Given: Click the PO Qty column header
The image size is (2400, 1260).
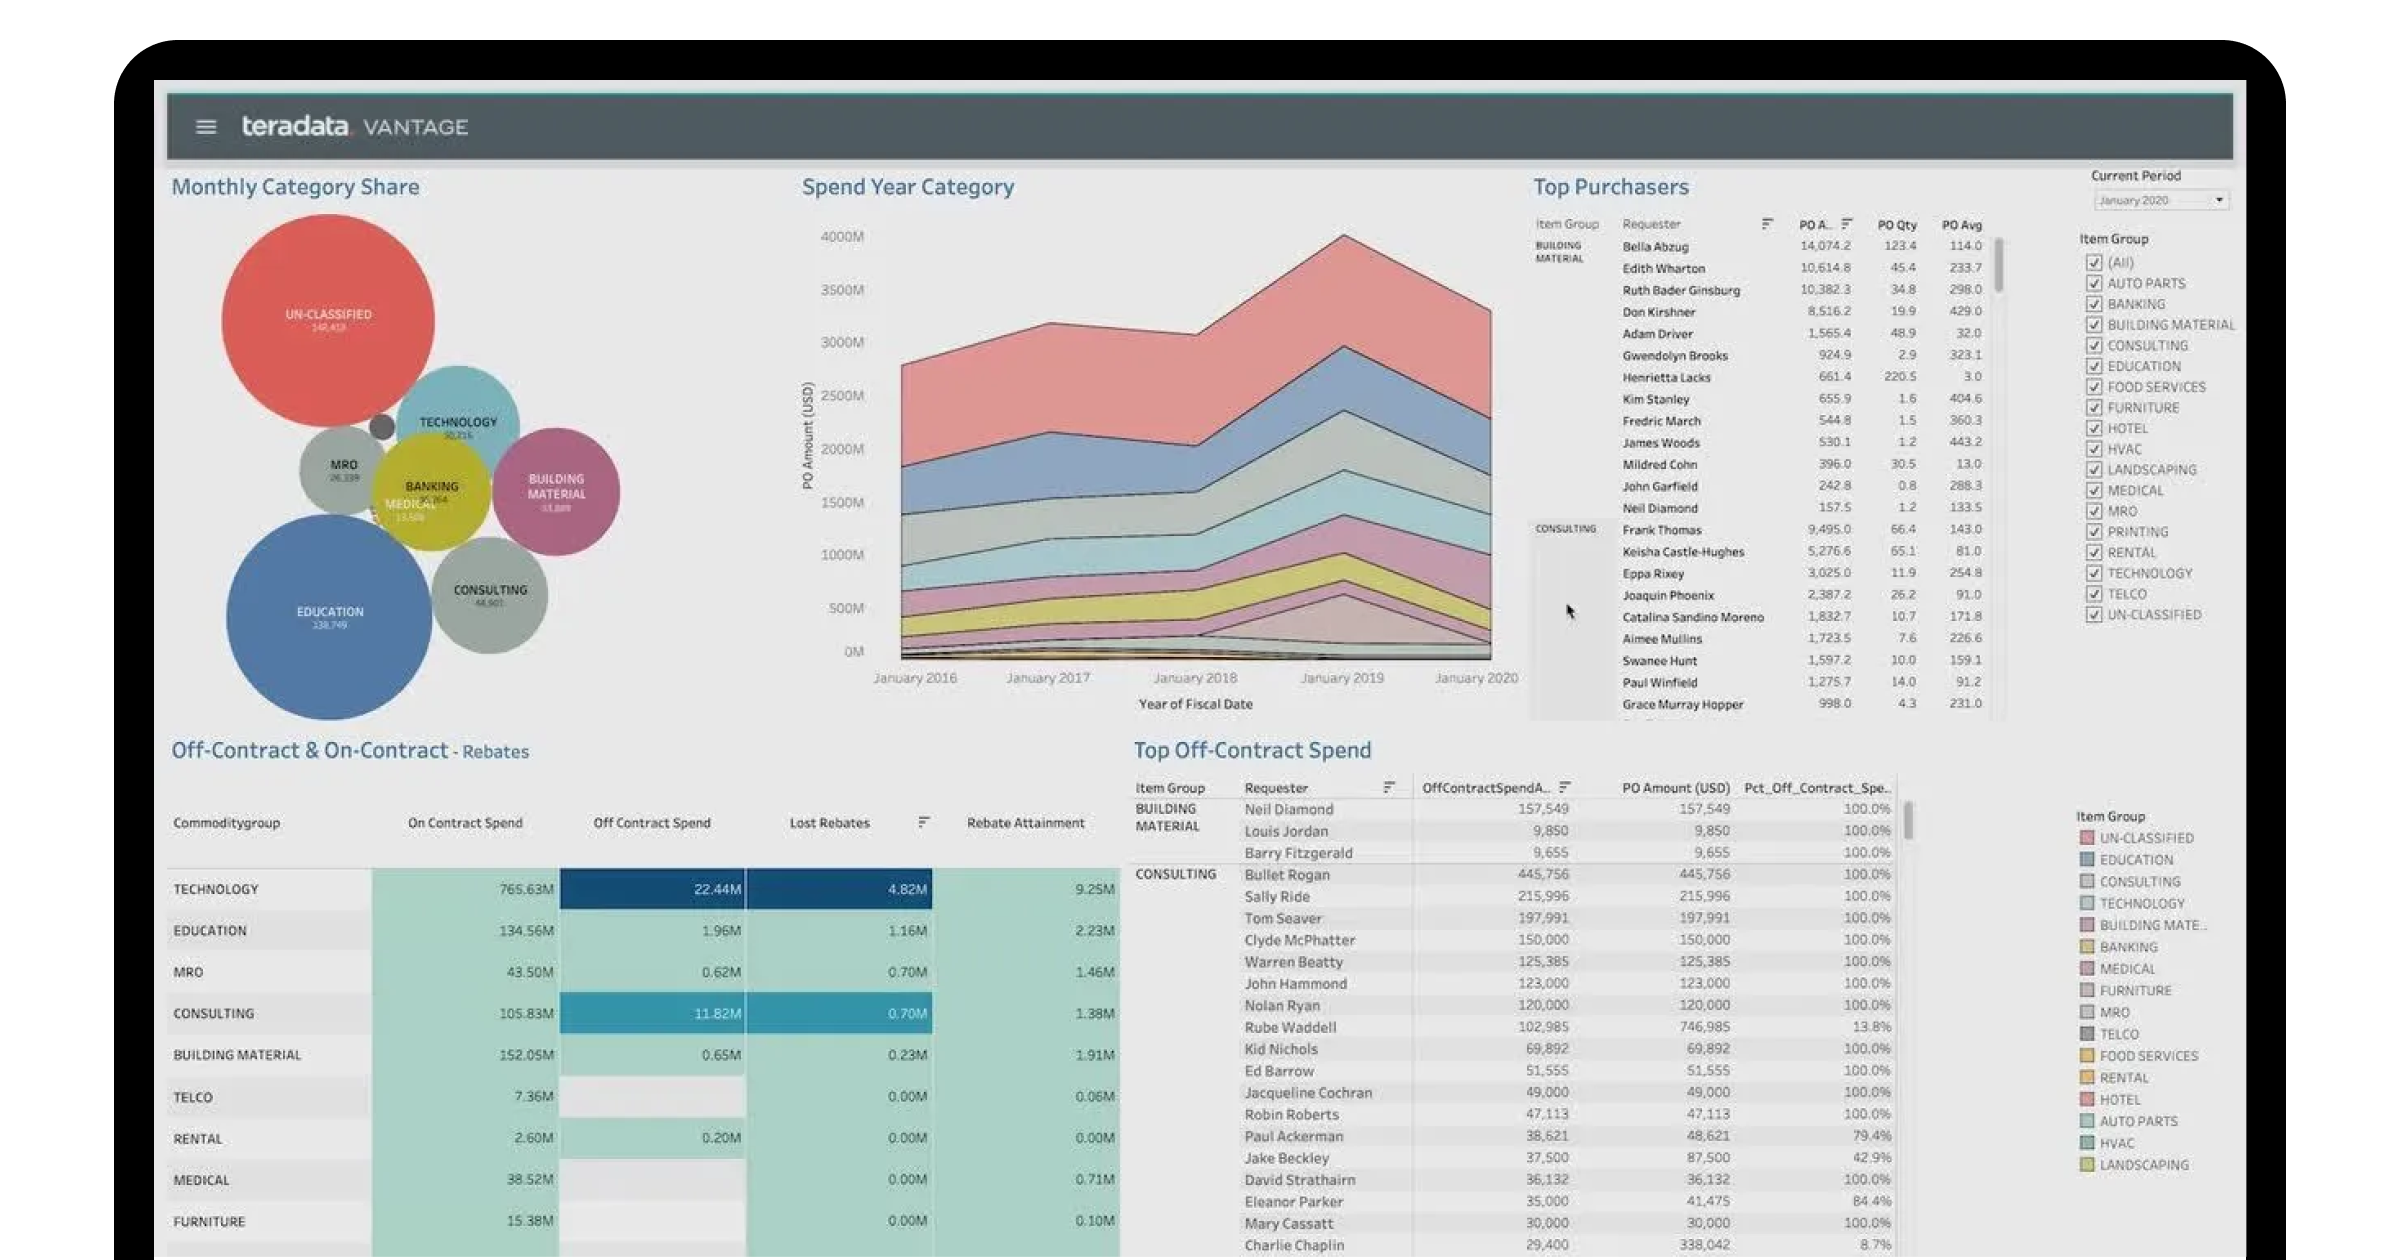Looking at the screenshot, I should tap(1896, 225).
